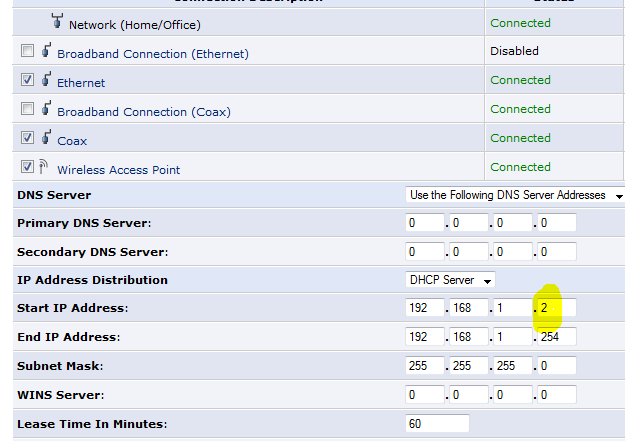625x441 pixels.
Task: Click the last octet of Start IP Address
Action: click(557, 307)
